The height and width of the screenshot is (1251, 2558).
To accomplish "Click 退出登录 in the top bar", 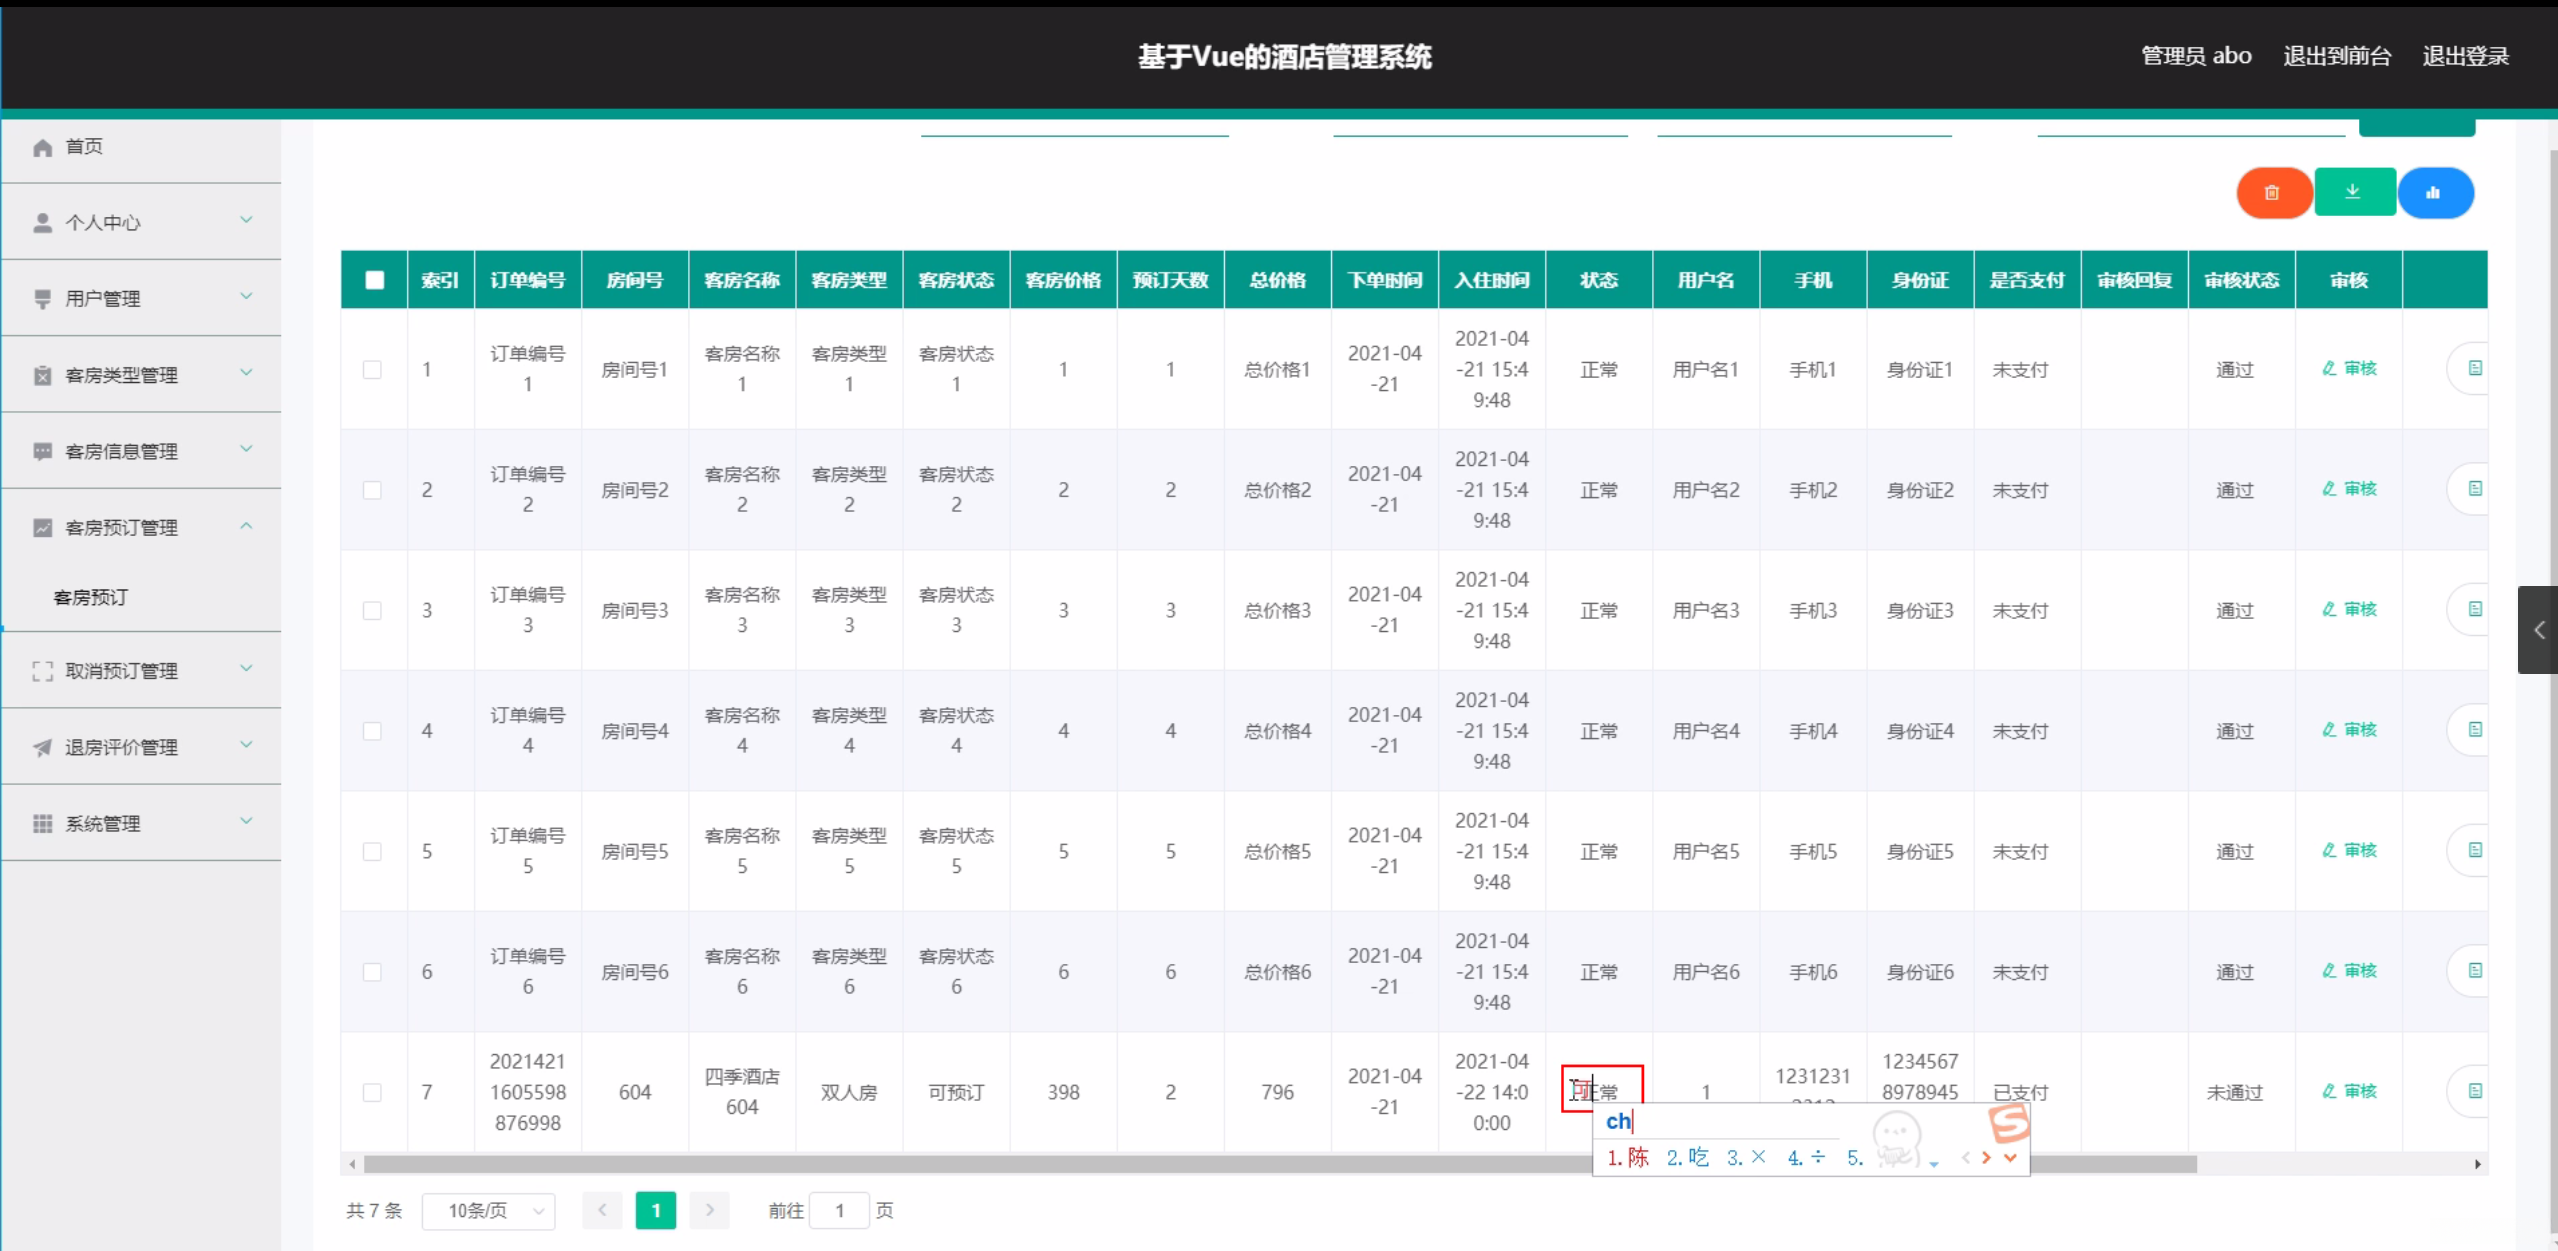I will click(2465, 56).
